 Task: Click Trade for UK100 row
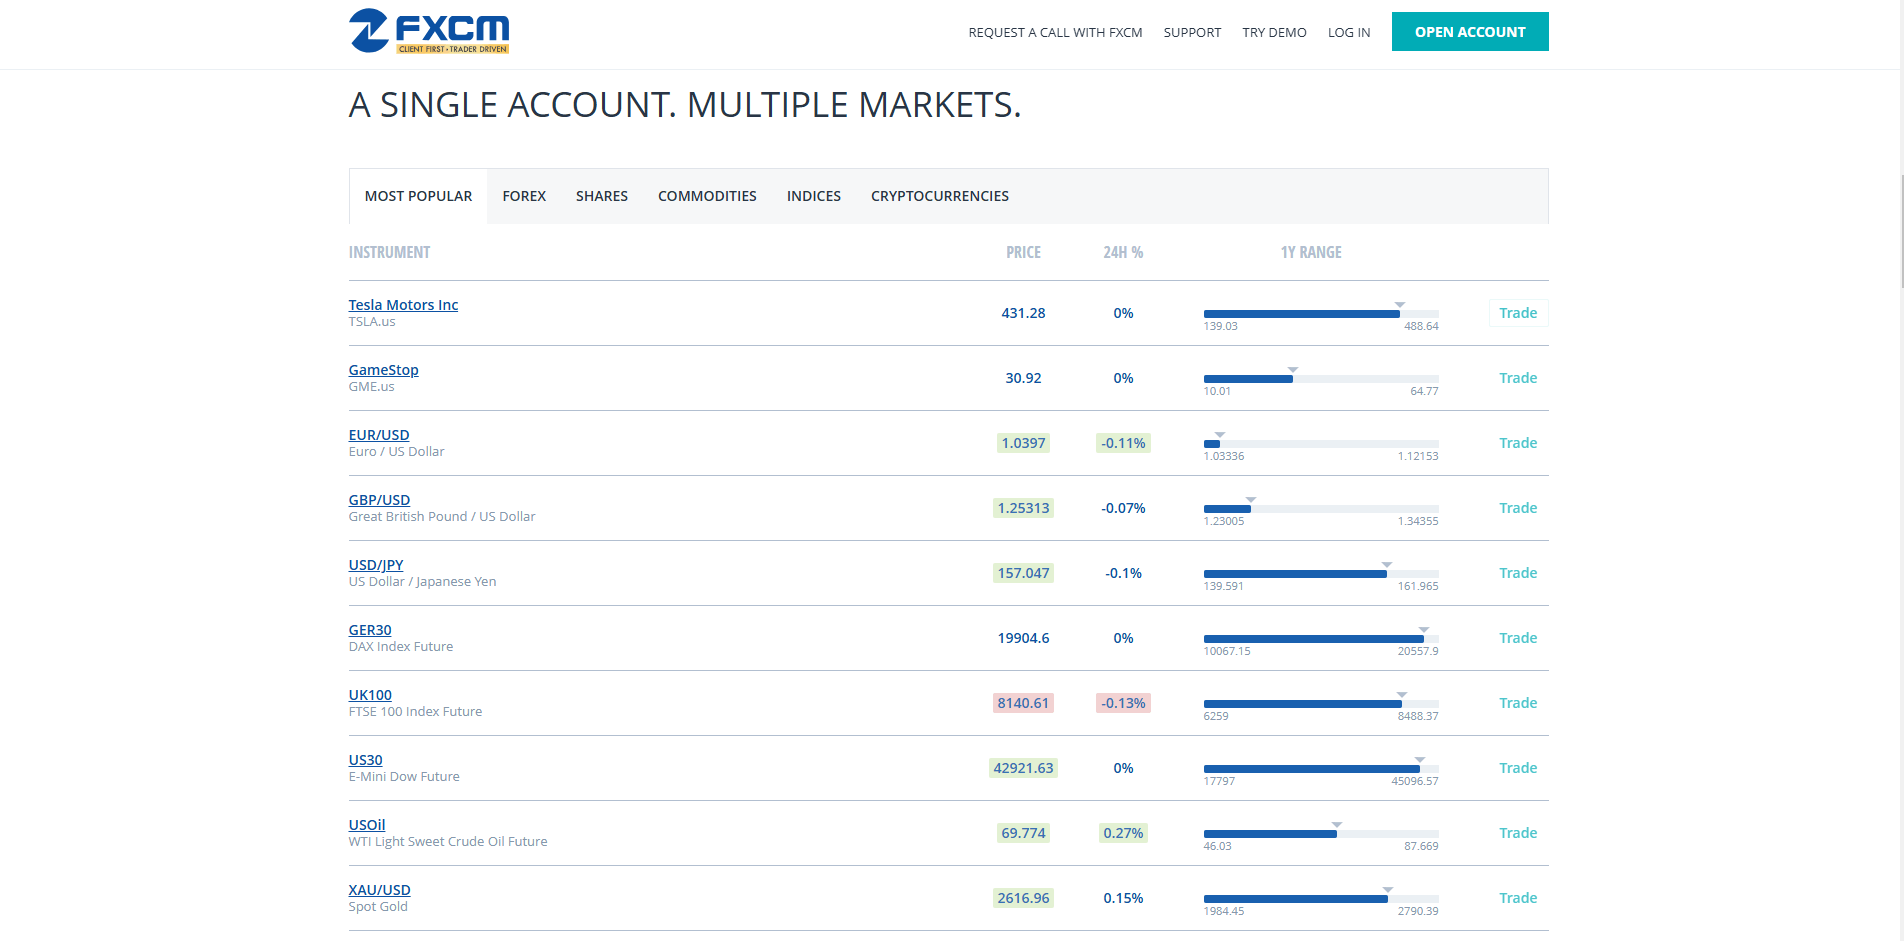click(x=1518, y=703)
